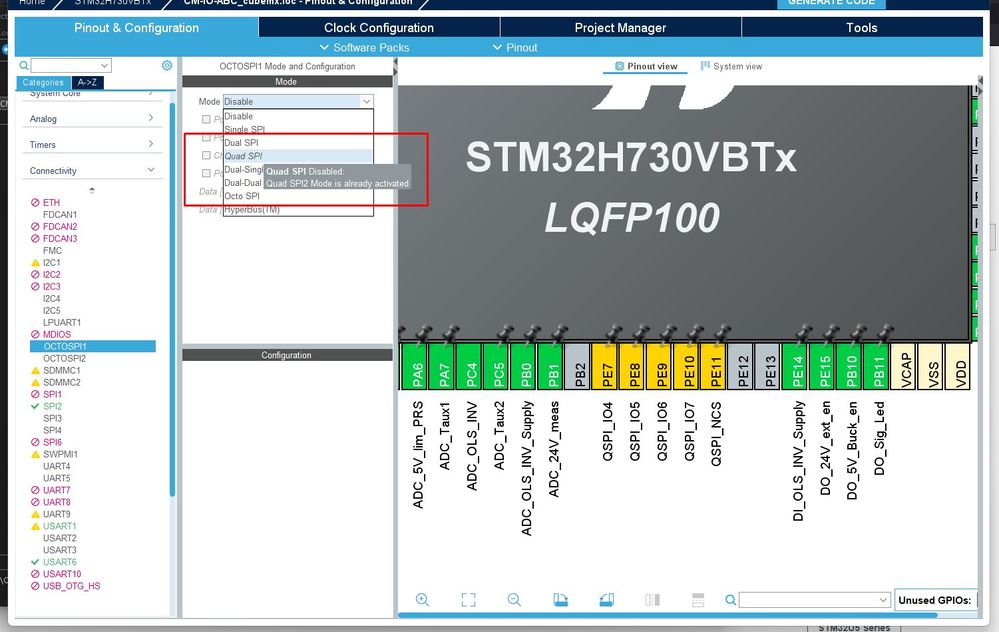Open the peripheral search dropdown arrow
The height and width of the screenshot is (632, 999).
pos(104,65)
